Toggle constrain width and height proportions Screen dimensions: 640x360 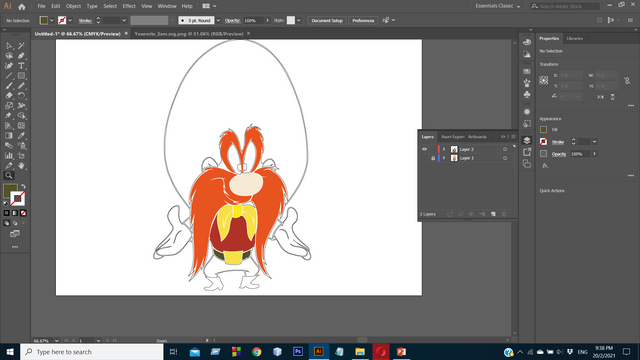627,81
